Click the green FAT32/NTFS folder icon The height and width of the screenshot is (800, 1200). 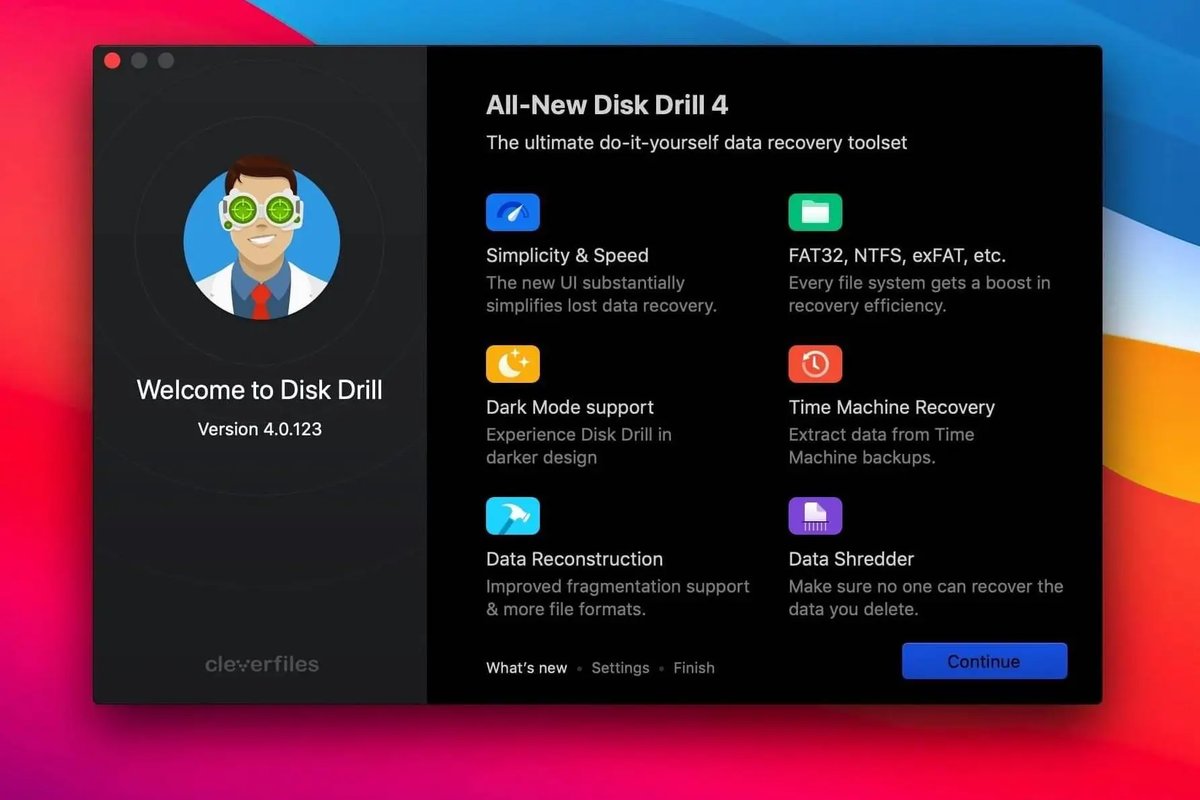coord(815,213)
